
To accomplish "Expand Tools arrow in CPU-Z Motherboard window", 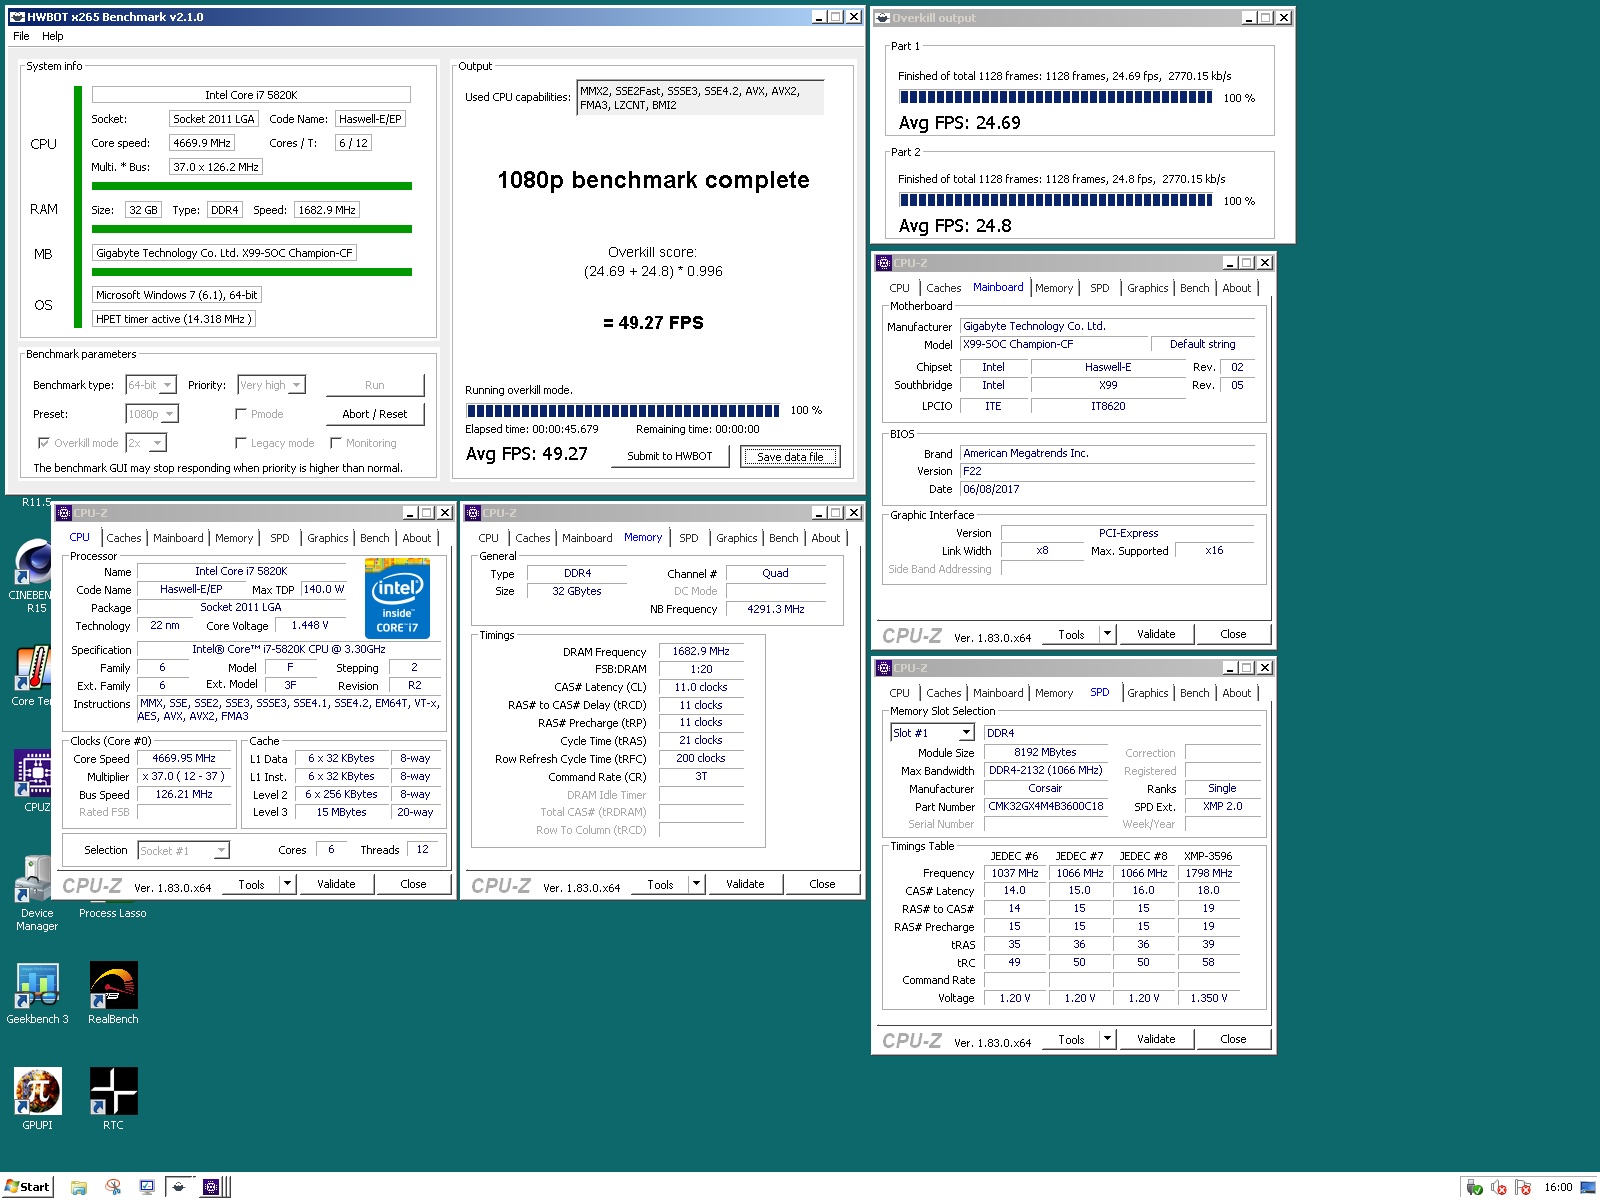I will point(1107,634).
